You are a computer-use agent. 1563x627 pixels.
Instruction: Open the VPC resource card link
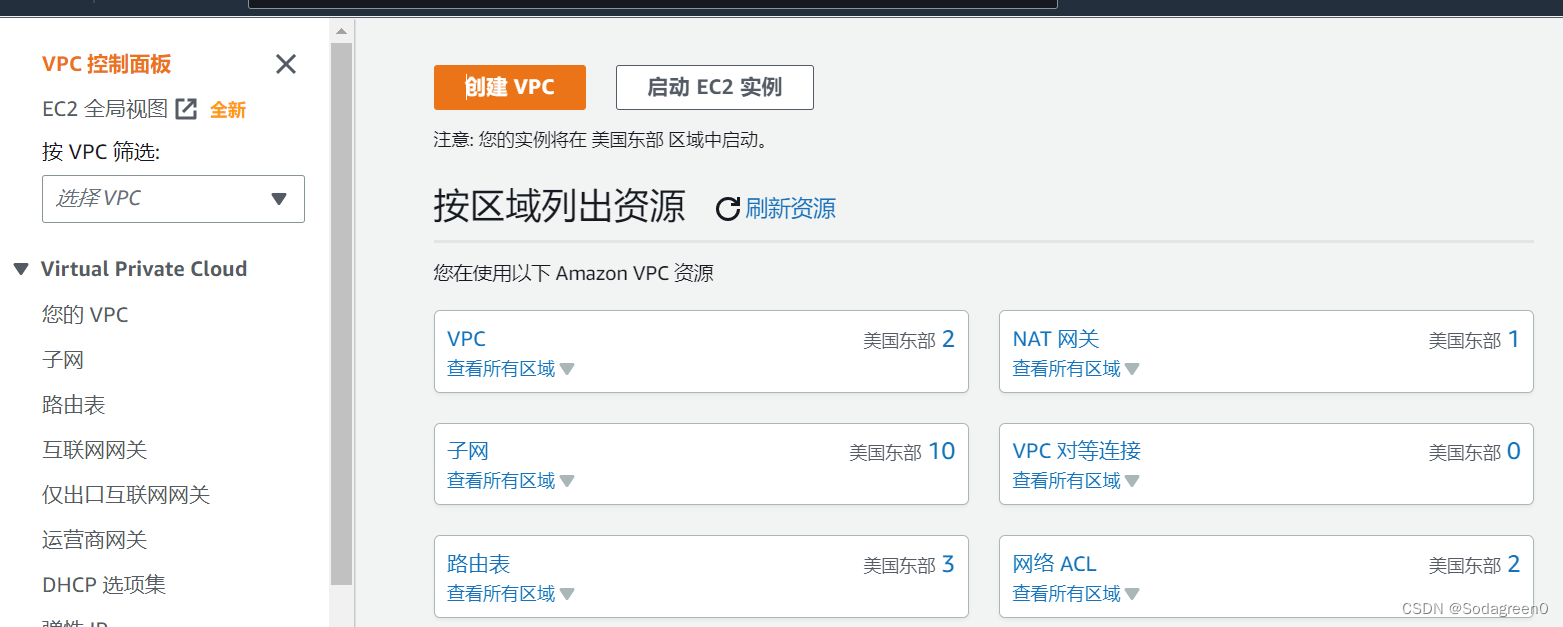click(x=466, y=339)
